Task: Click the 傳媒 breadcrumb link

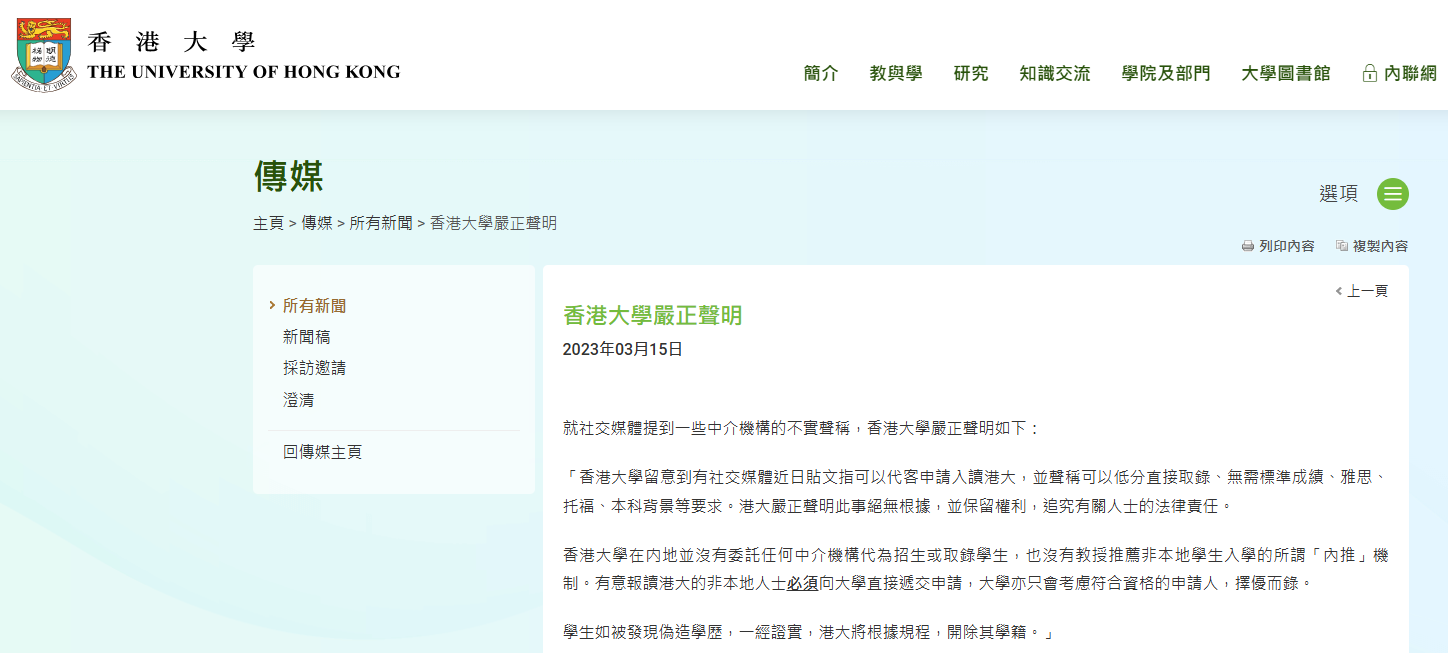Action: pyautogui.click(x=317, y=223)
